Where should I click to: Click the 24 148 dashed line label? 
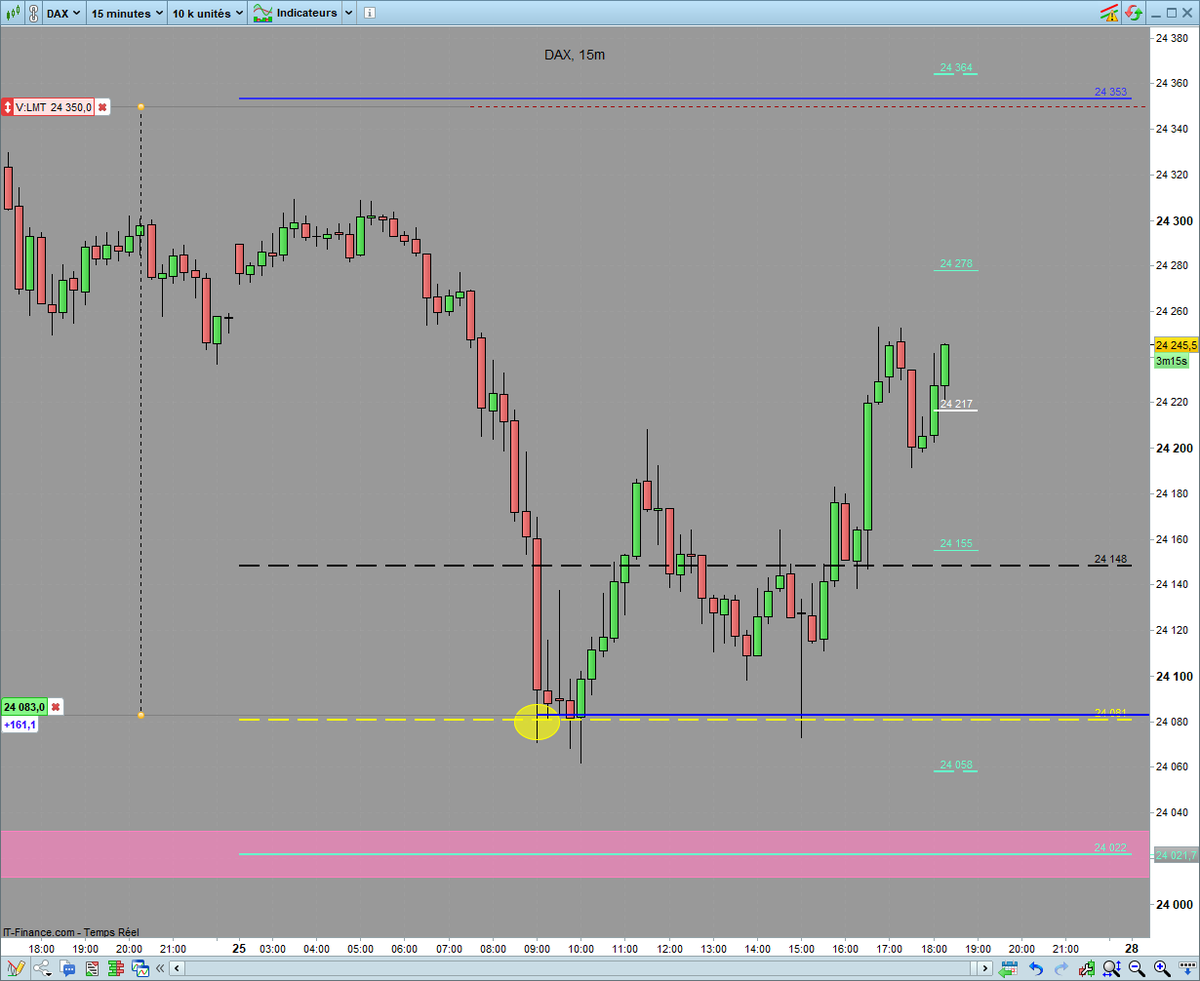click(1110, 558)
